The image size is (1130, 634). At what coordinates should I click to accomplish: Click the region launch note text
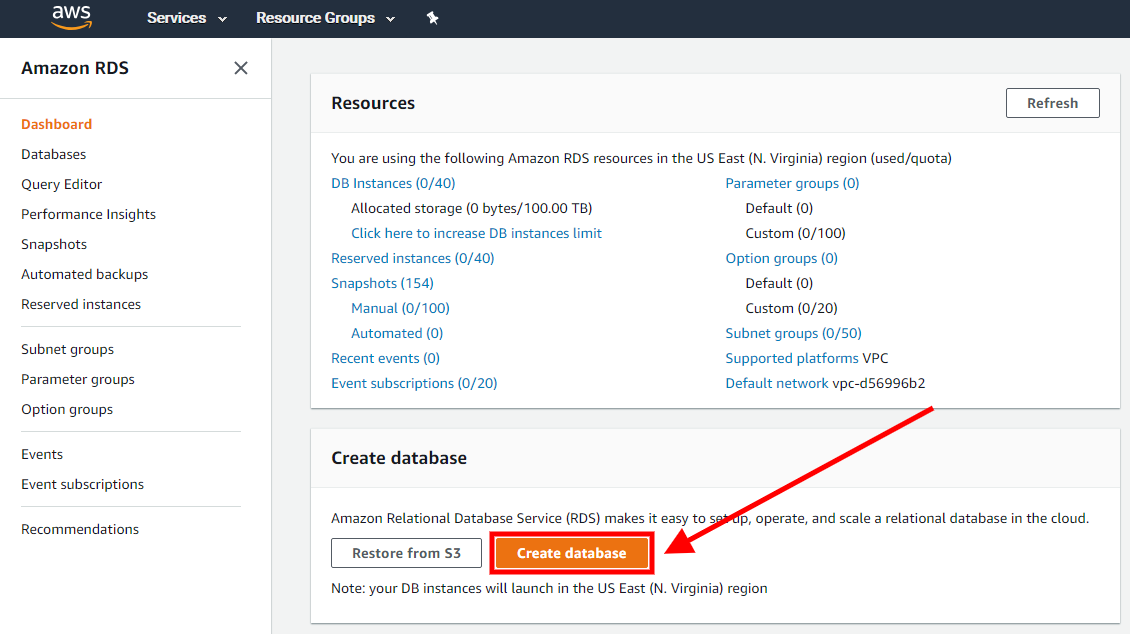549,589
